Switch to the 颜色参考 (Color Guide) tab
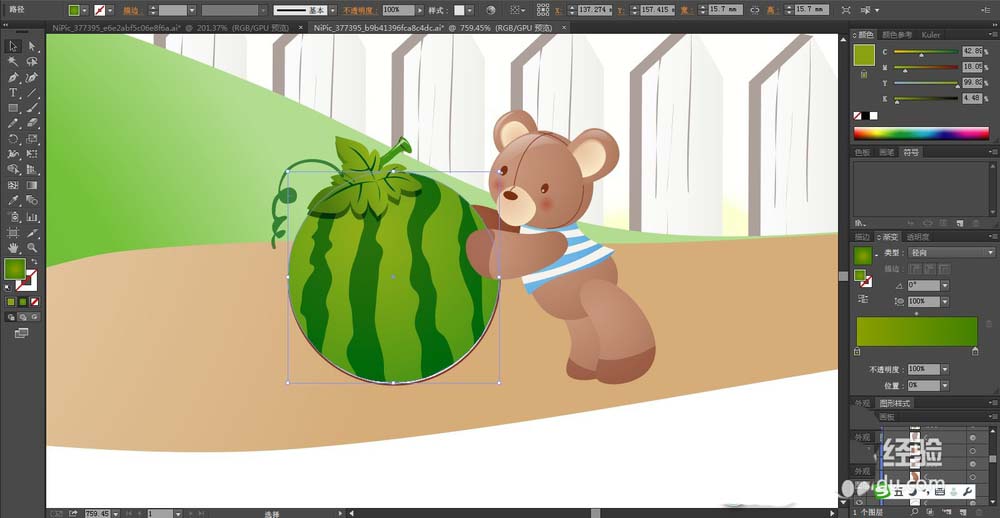This screenshot has height=518, width=1000. [x=898, y=34]
